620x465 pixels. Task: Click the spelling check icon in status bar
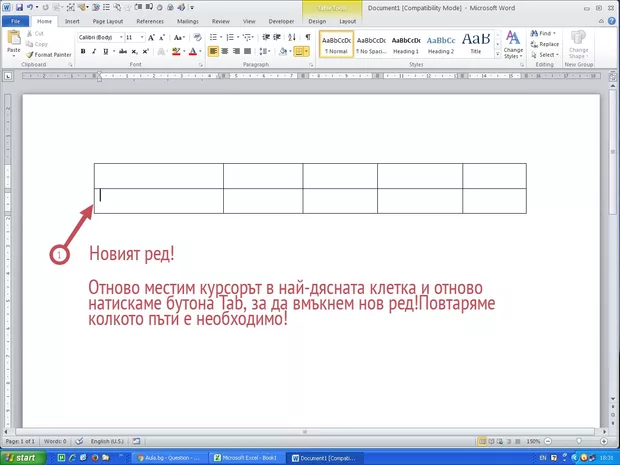tap(79, 441)
